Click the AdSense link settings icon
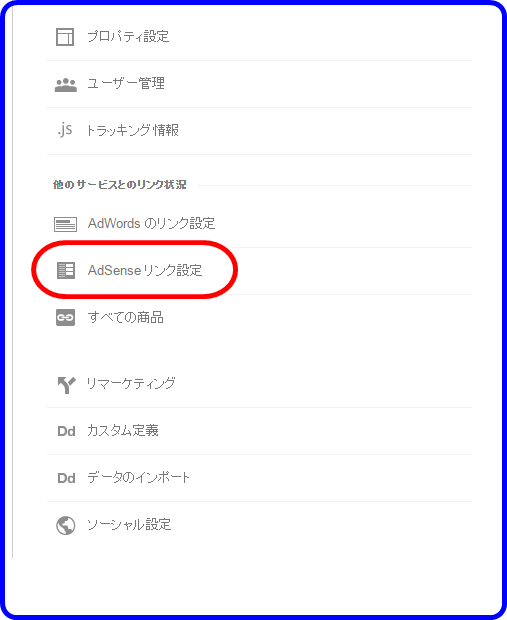The height and width of the screenshot is (620, 507). point(66,270)
